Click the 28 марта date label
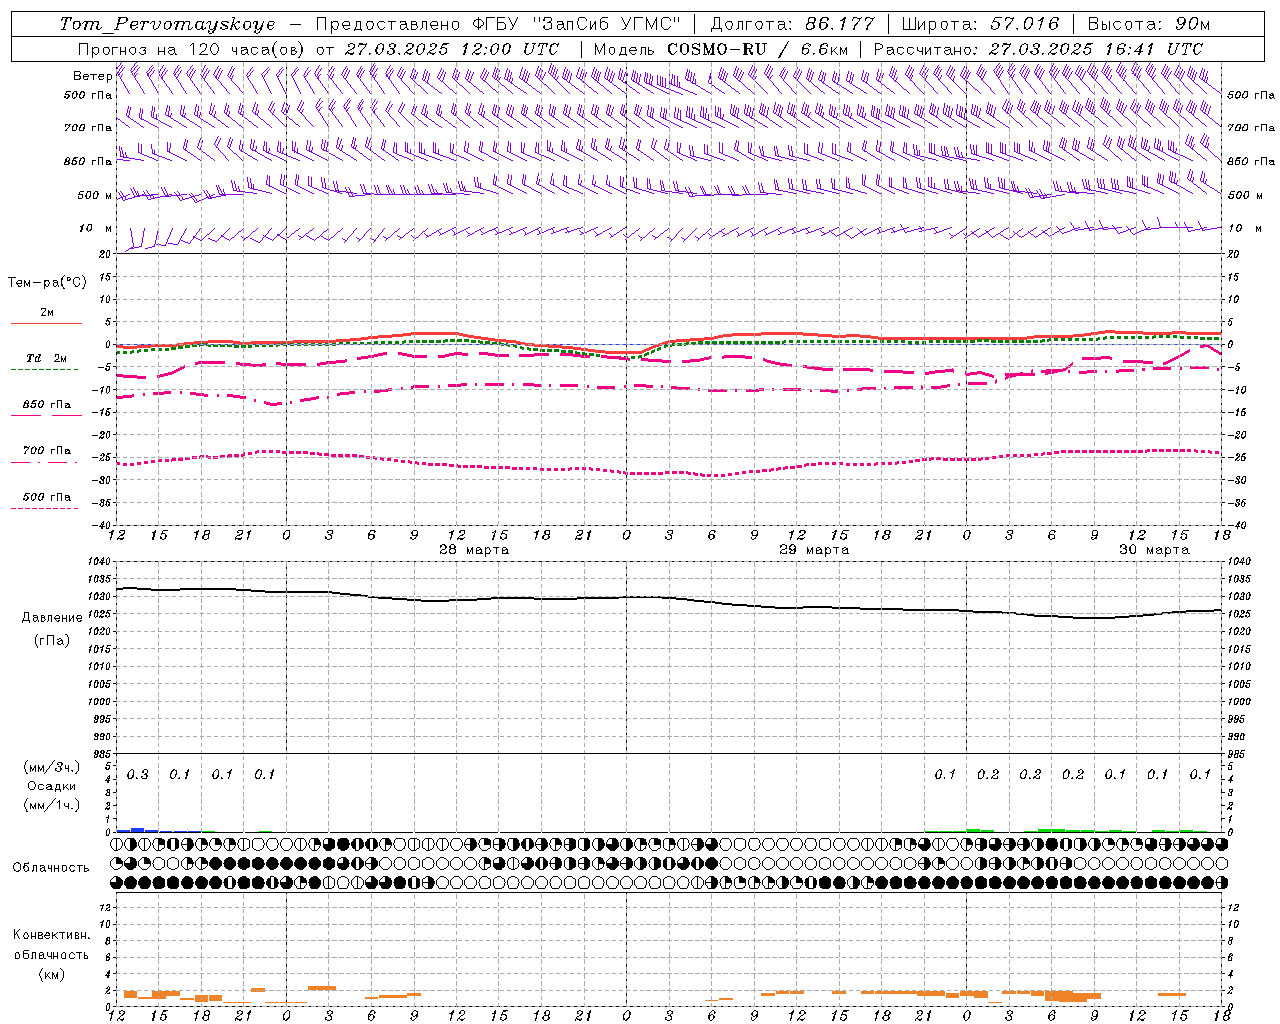Image resolution: width=1280 pixels, height=1024 pixels. [474, 550]
